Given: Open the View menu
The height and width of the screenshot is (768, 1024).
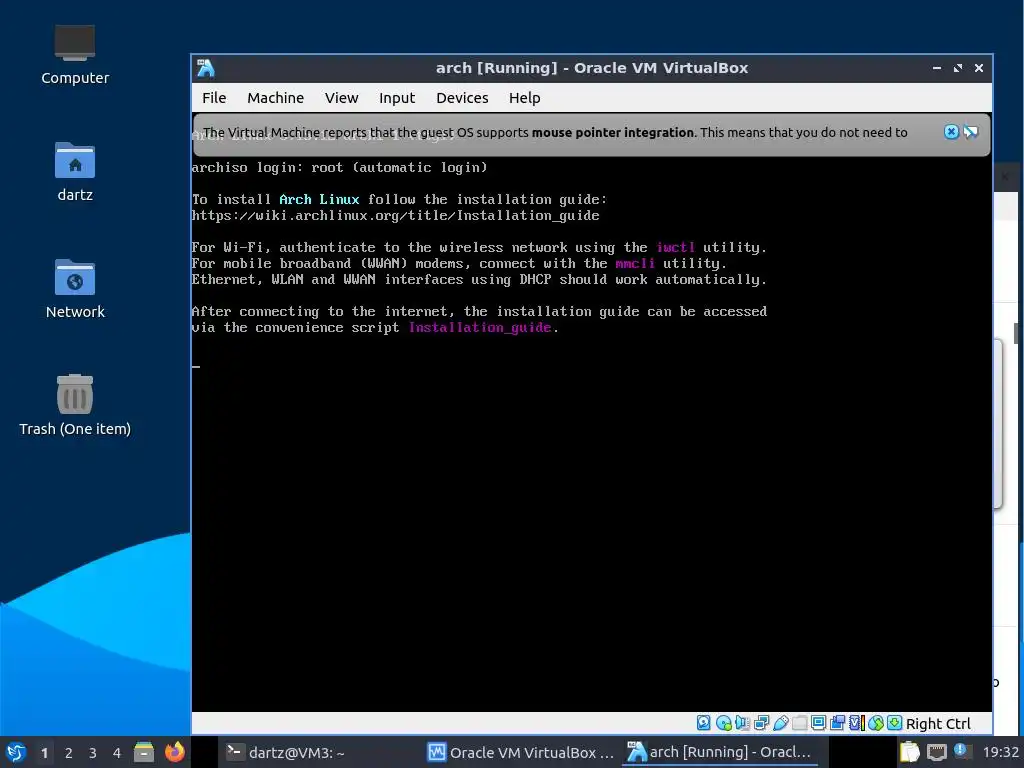Looking at the screenshot, I should [341, 98].
